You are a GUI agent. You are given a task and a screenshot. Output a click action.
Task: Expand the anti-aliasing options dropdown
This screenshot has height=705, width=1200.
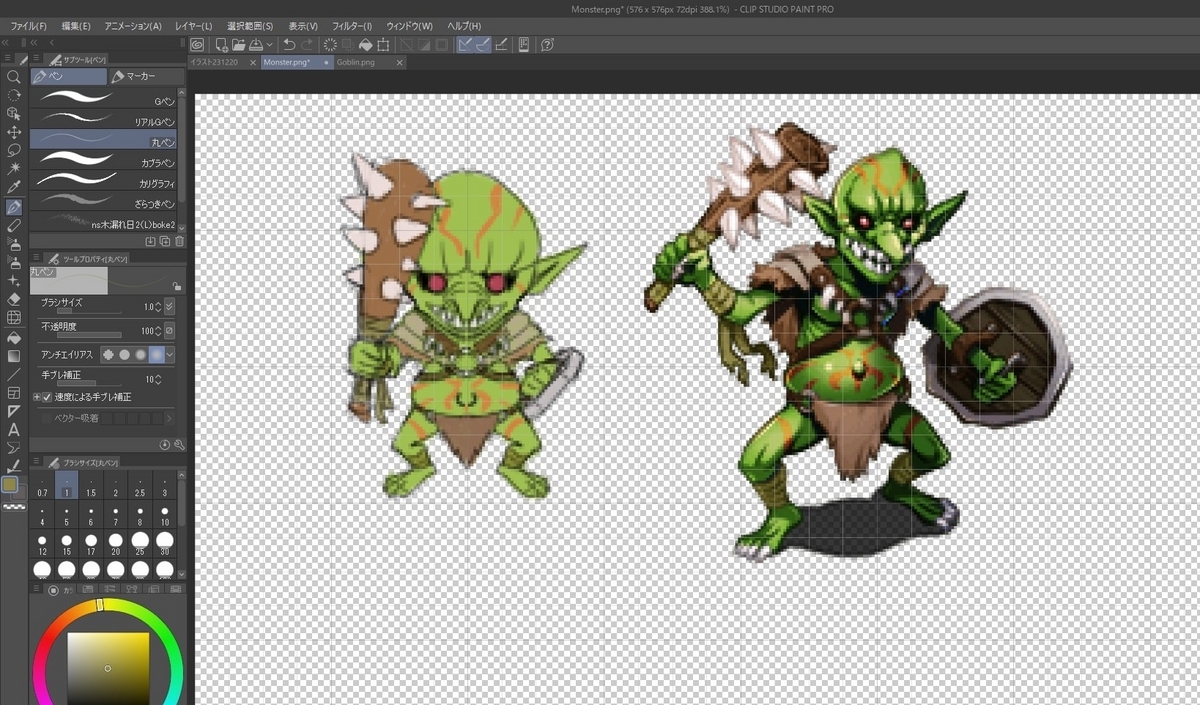pyautogui.click(x=170, y=355)
